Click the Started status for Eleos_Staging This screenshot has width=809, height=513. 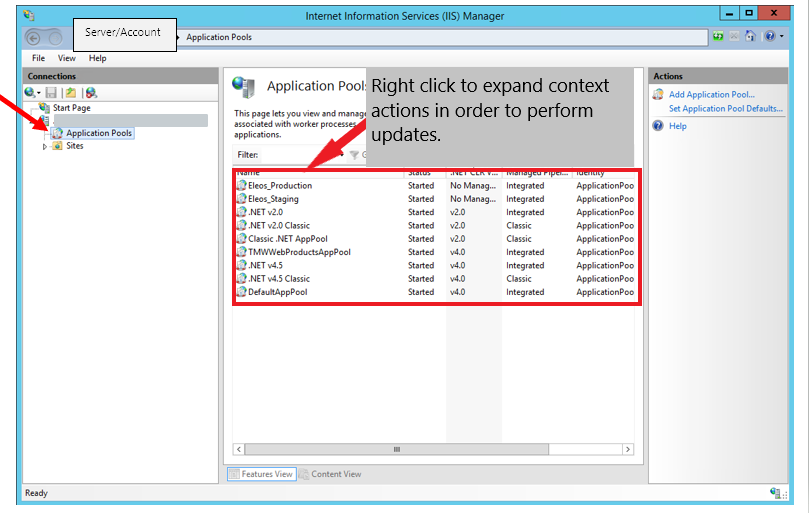click(421, 199)
